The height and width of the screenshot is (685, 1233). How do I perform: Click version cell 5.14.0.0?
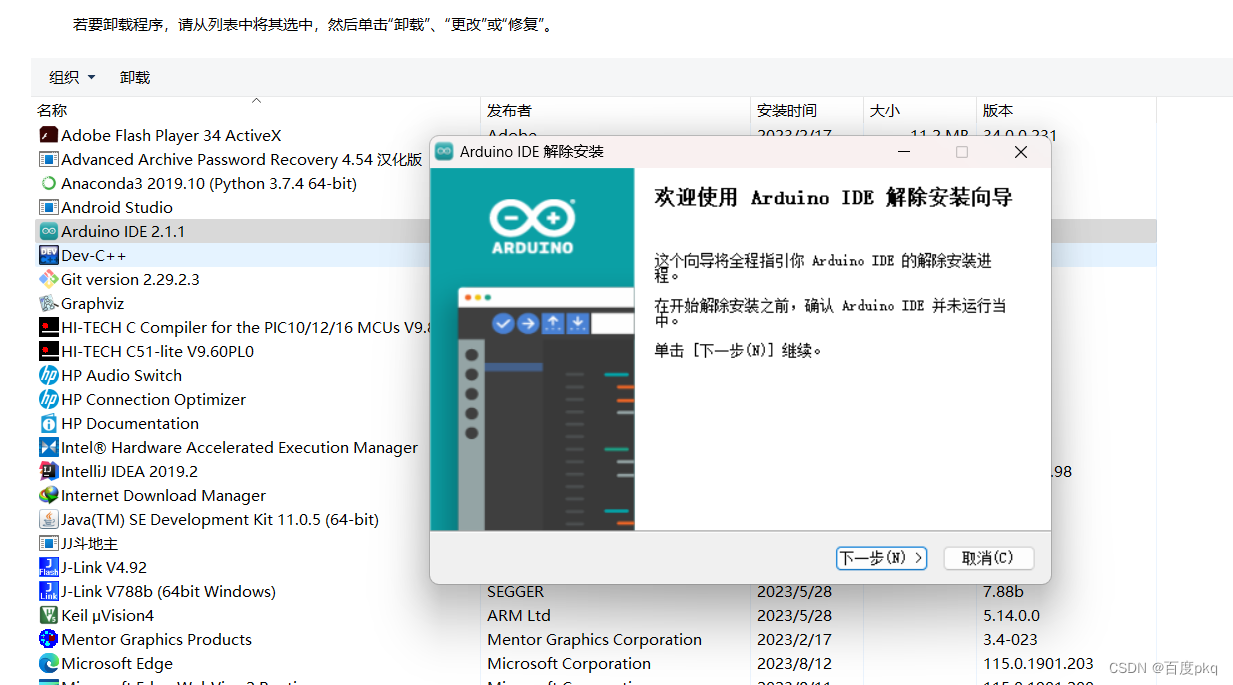coord(1011,615)
